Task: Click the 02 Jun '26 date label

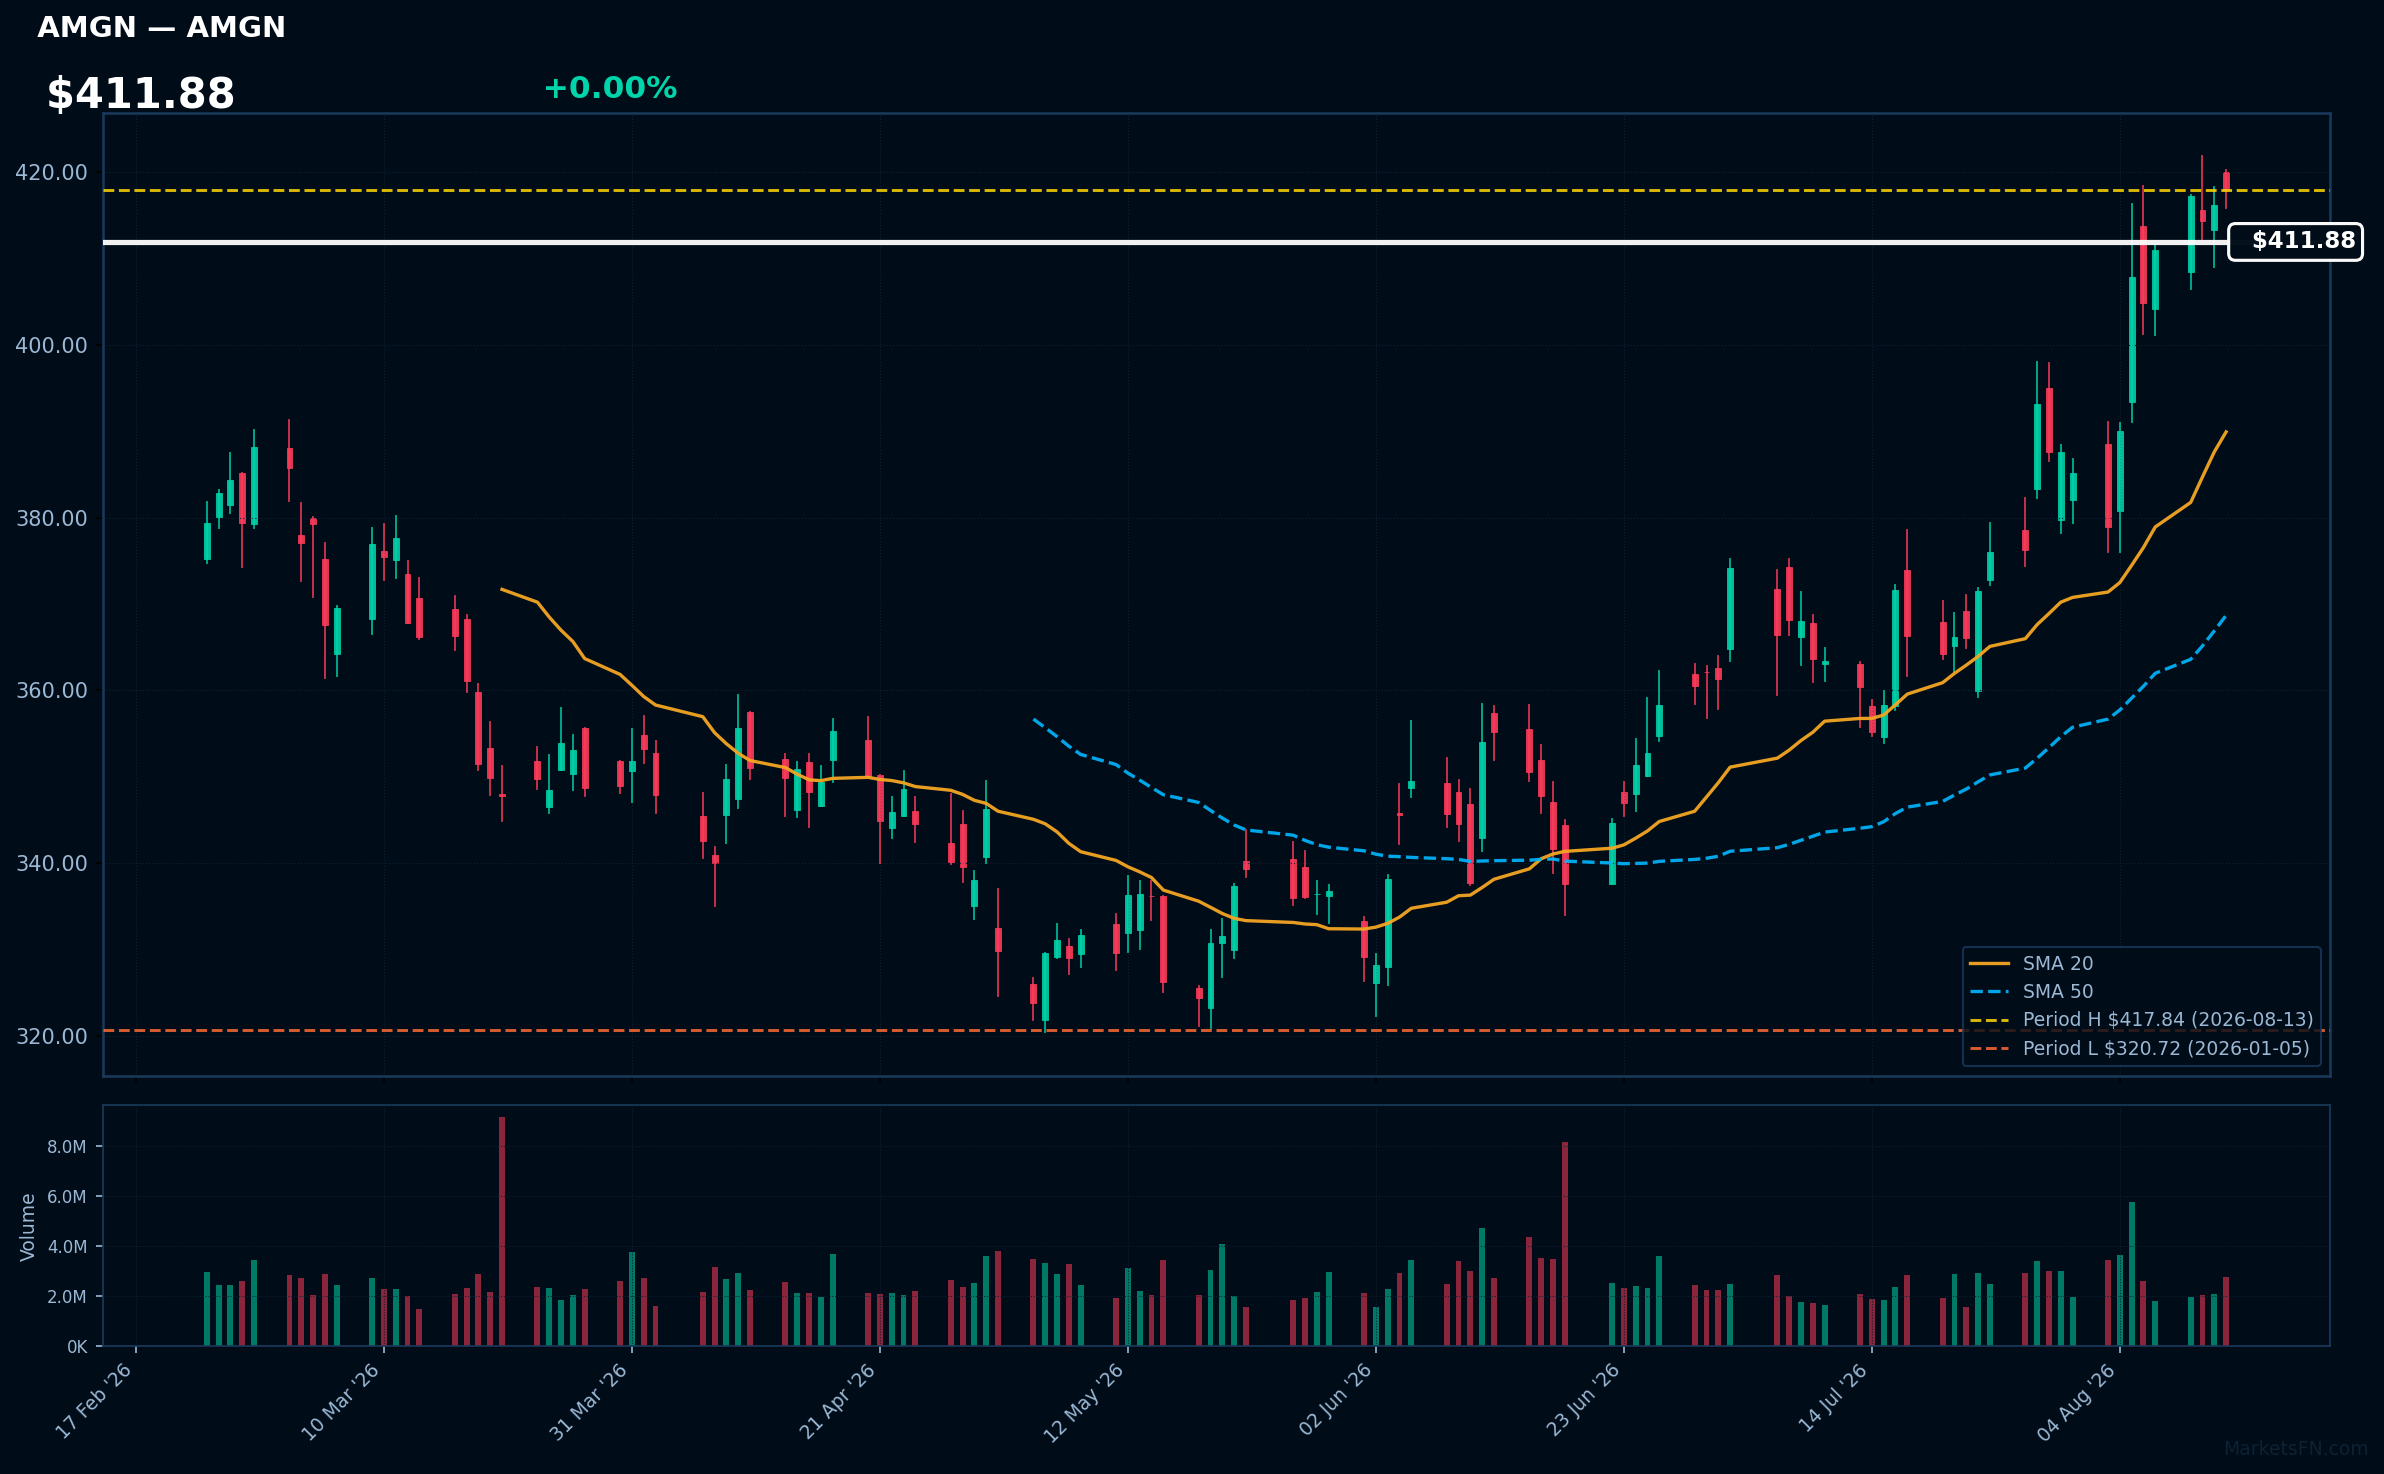Action: click(x=1335, y=1400)
